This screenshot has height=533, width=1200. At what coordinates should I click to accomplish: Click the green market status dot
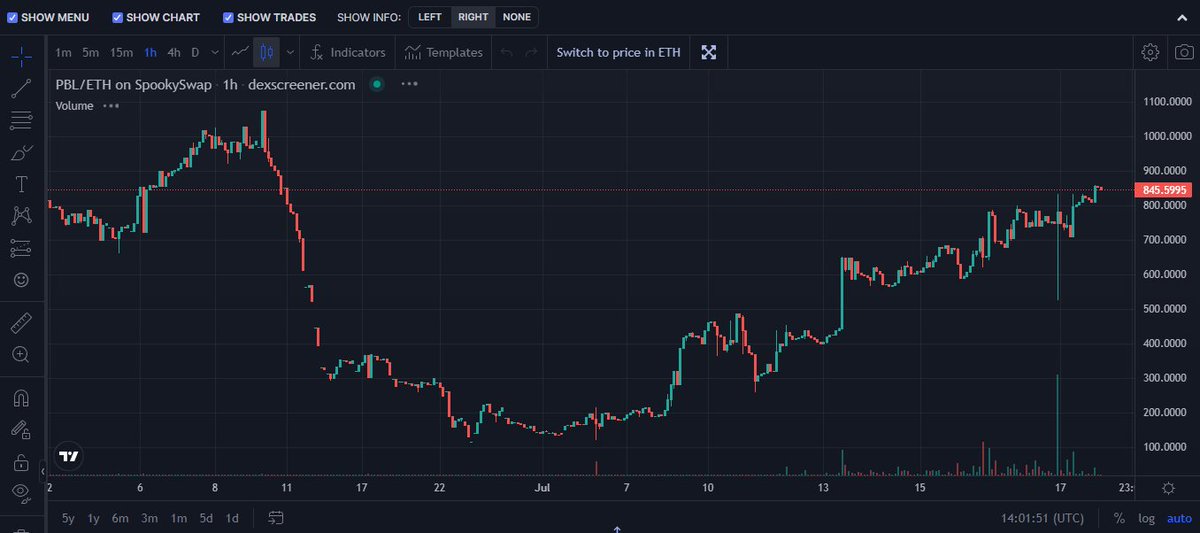click(377, 84)
